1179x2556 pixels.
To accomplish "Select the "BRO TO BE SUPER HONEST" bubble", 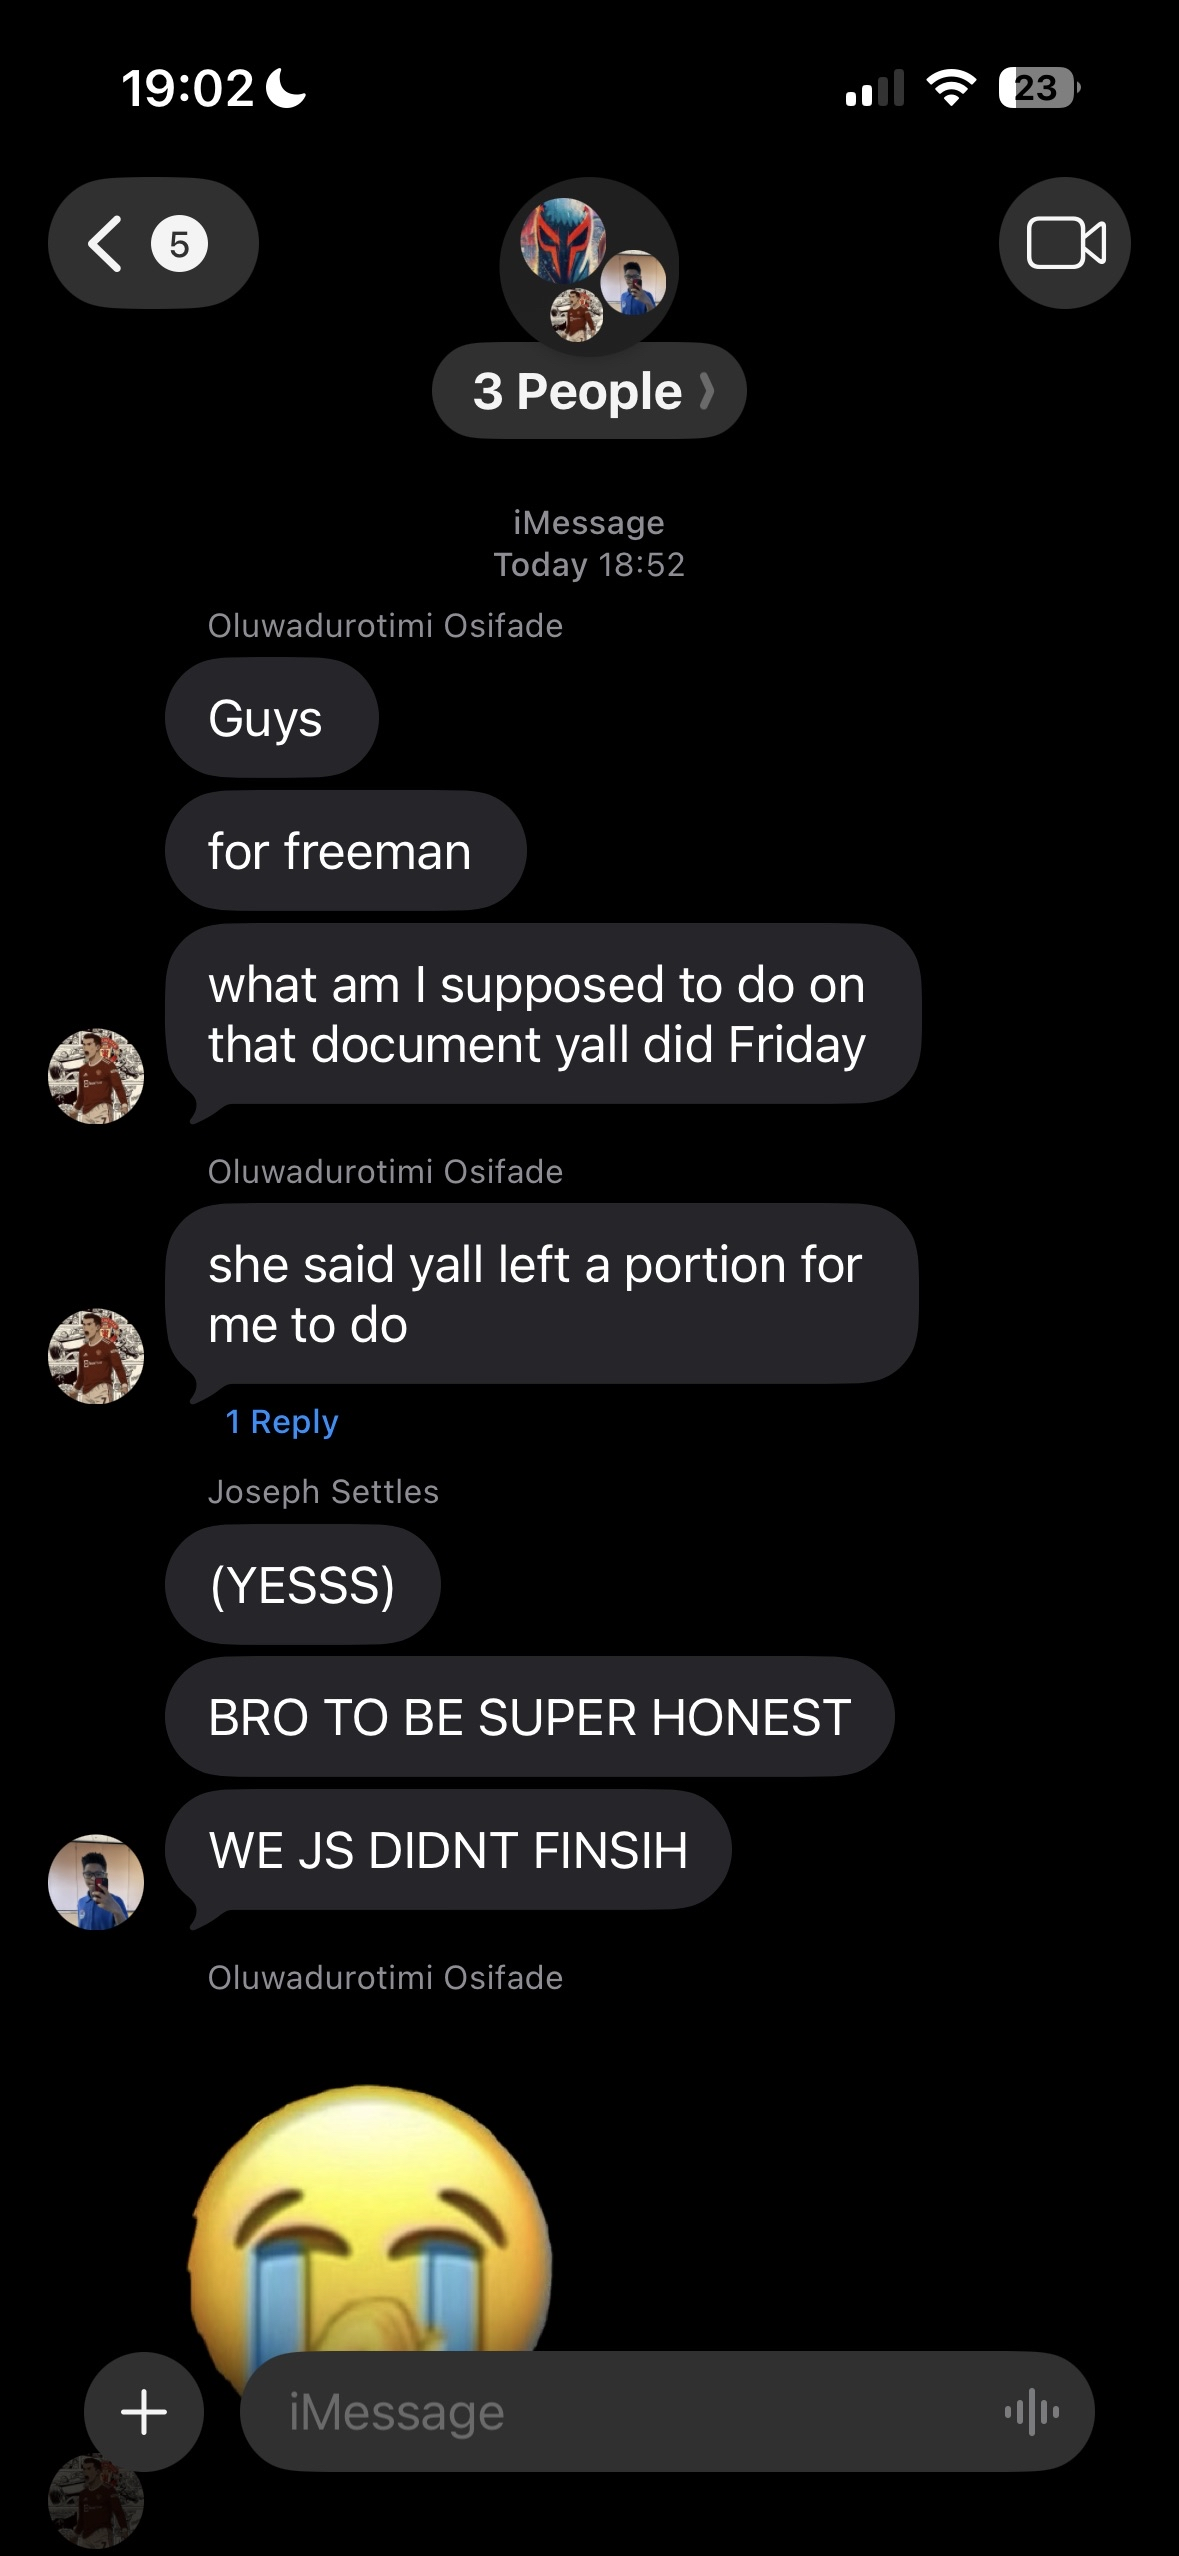I will tap(530, 1717).
